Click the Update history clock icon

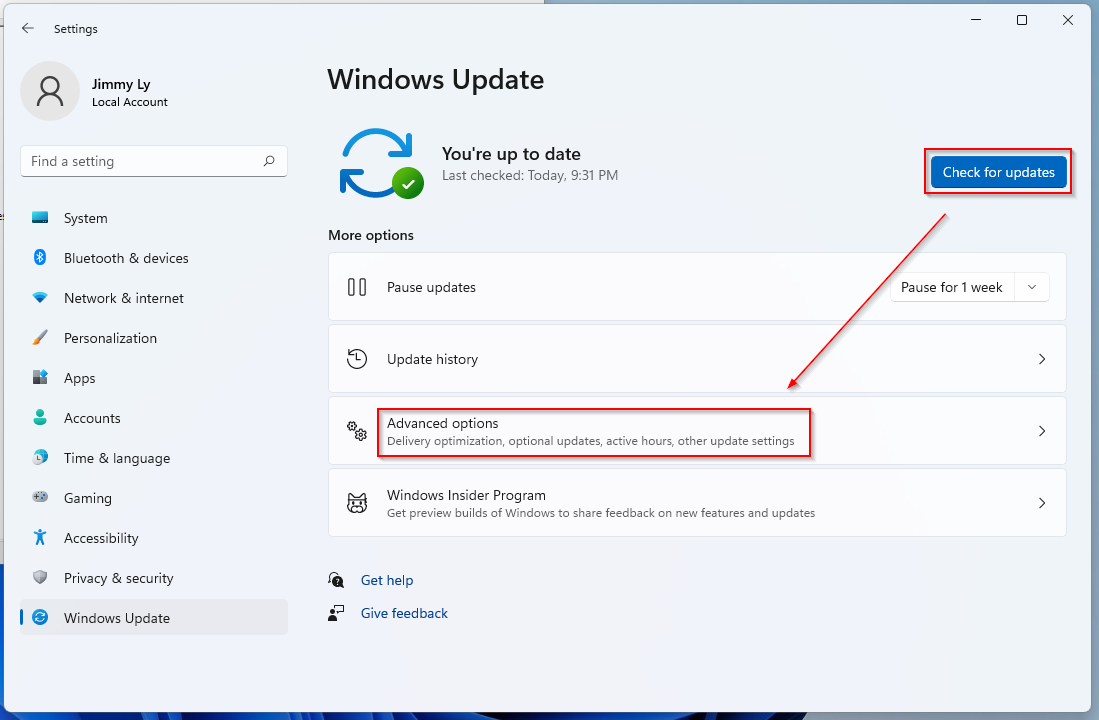pos(357,359)
